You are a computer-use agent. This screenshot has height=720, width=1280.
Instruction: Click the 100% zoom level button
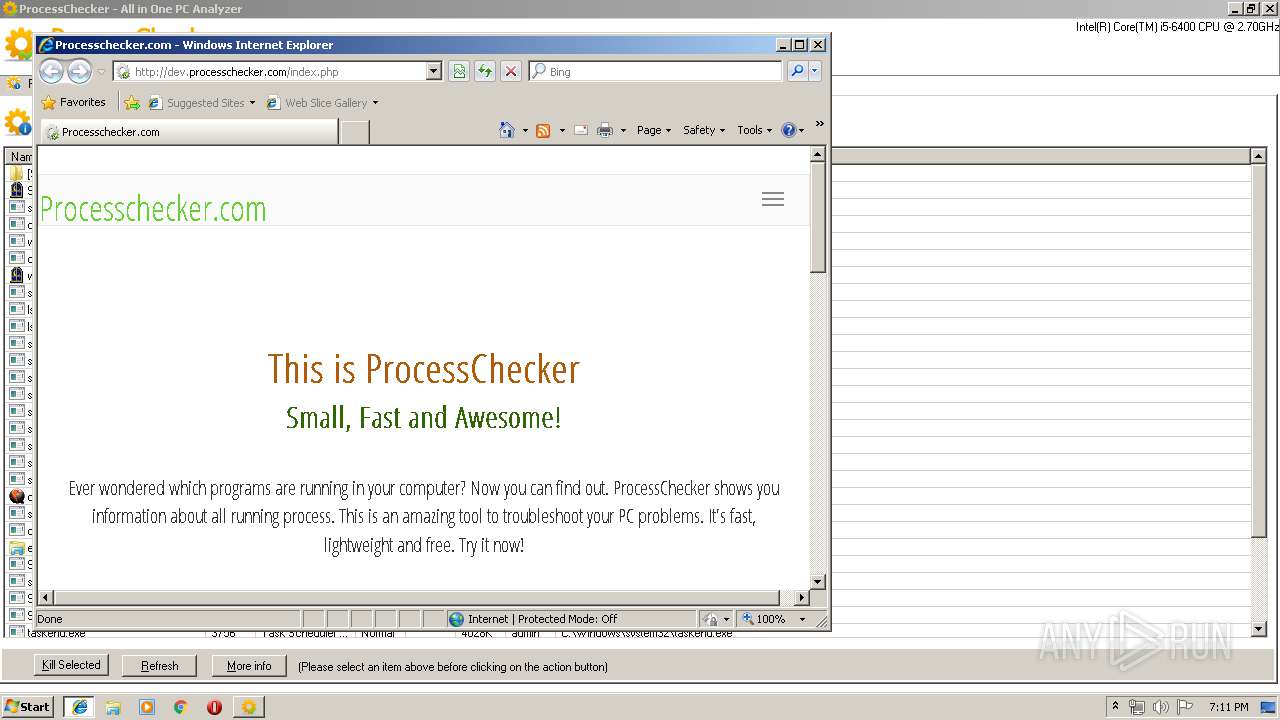[766, 619]
